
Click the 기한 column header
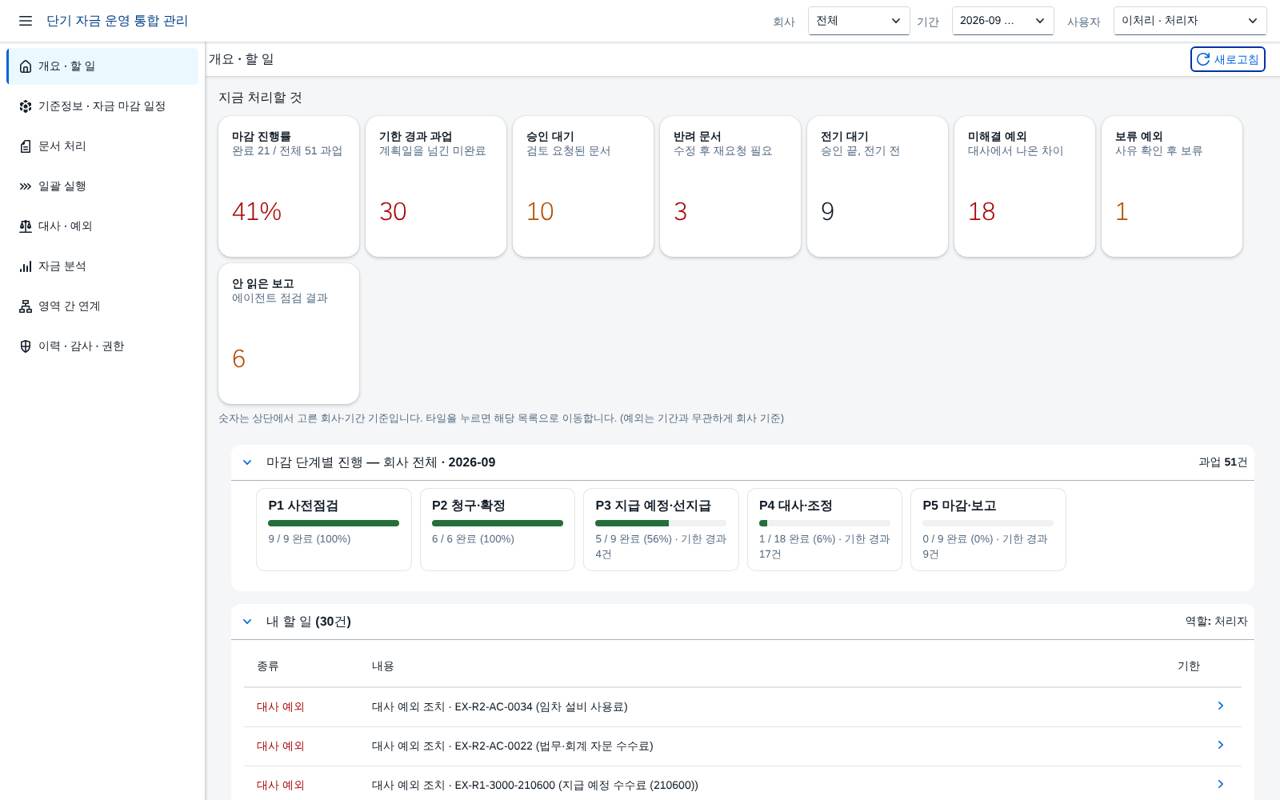tap(1188, 666)
